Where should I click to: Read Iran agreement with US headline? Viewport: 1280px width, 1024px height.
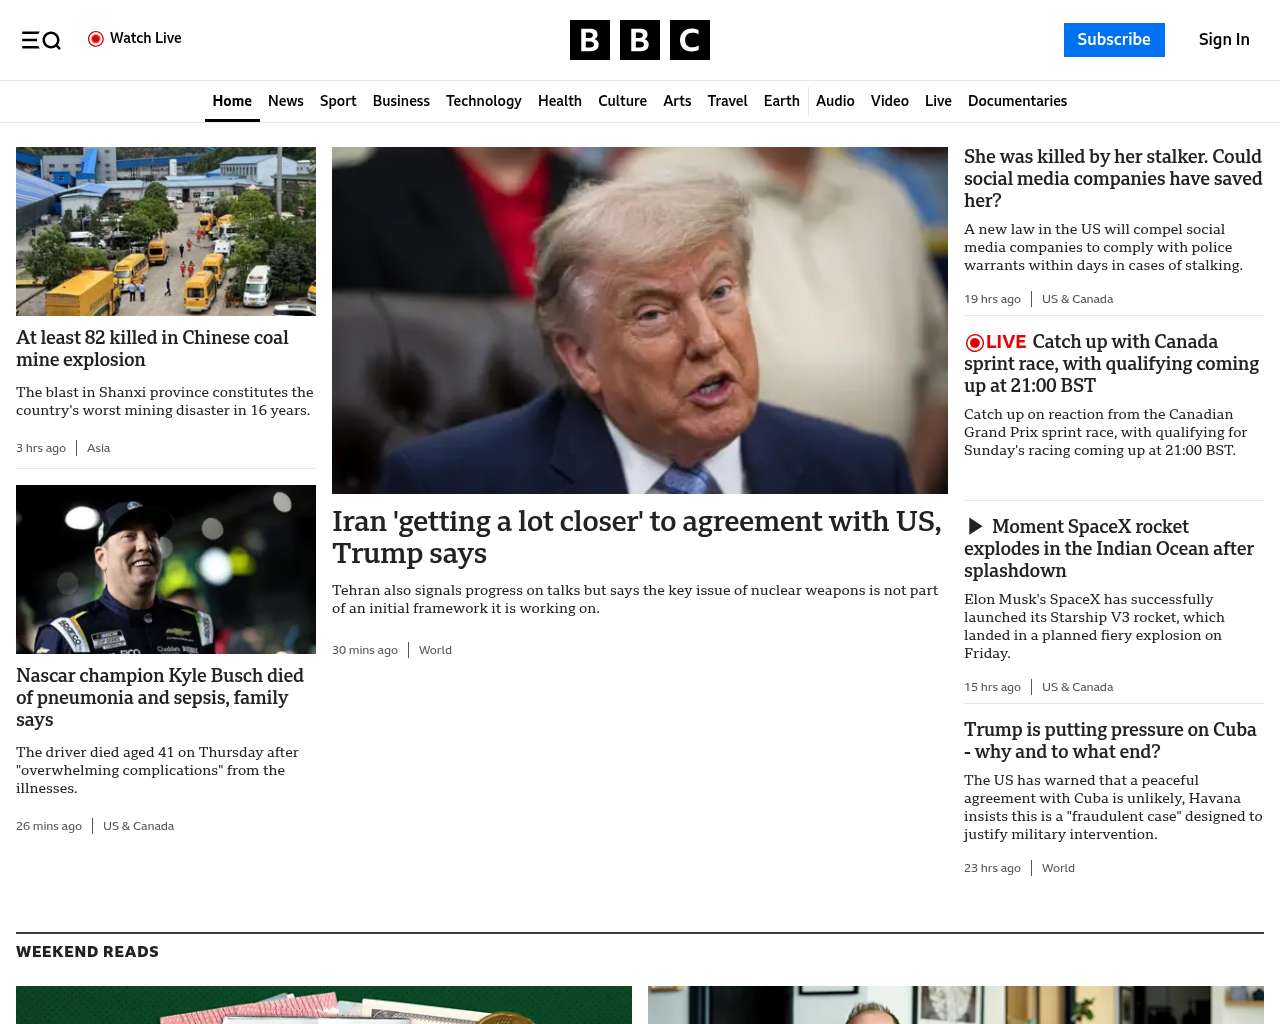point(637,537)
